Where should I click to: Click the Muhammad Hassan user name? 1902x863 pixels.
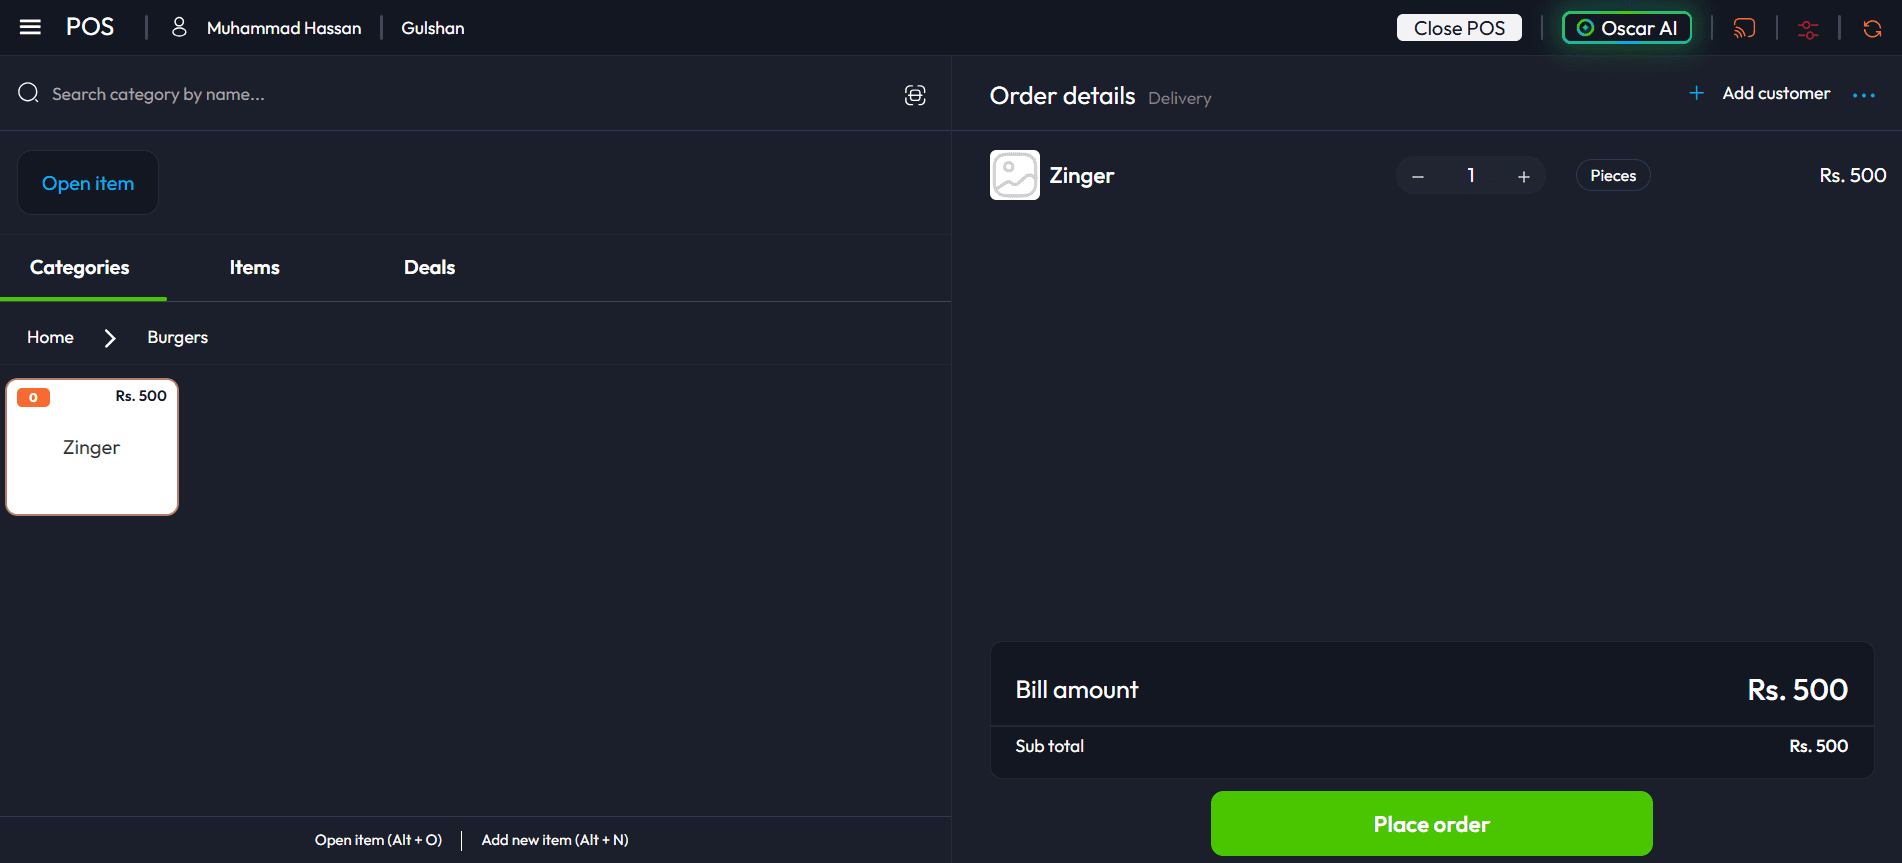click(284, 28)
